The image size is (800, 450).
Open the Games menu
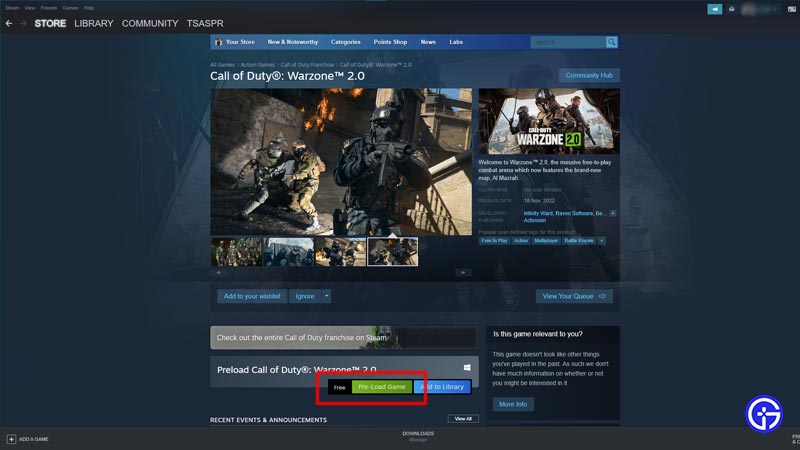point(70,8)
